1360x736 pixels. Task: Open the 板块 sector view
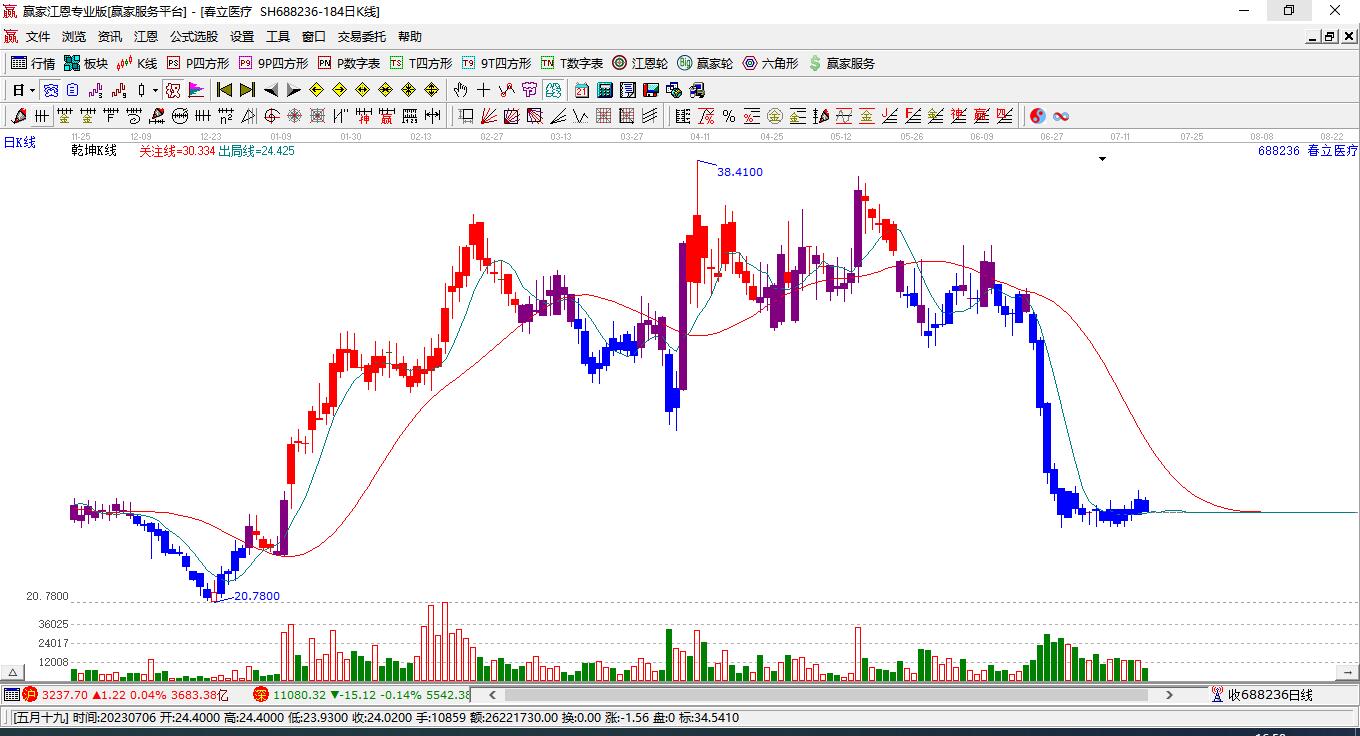(86, 63)
